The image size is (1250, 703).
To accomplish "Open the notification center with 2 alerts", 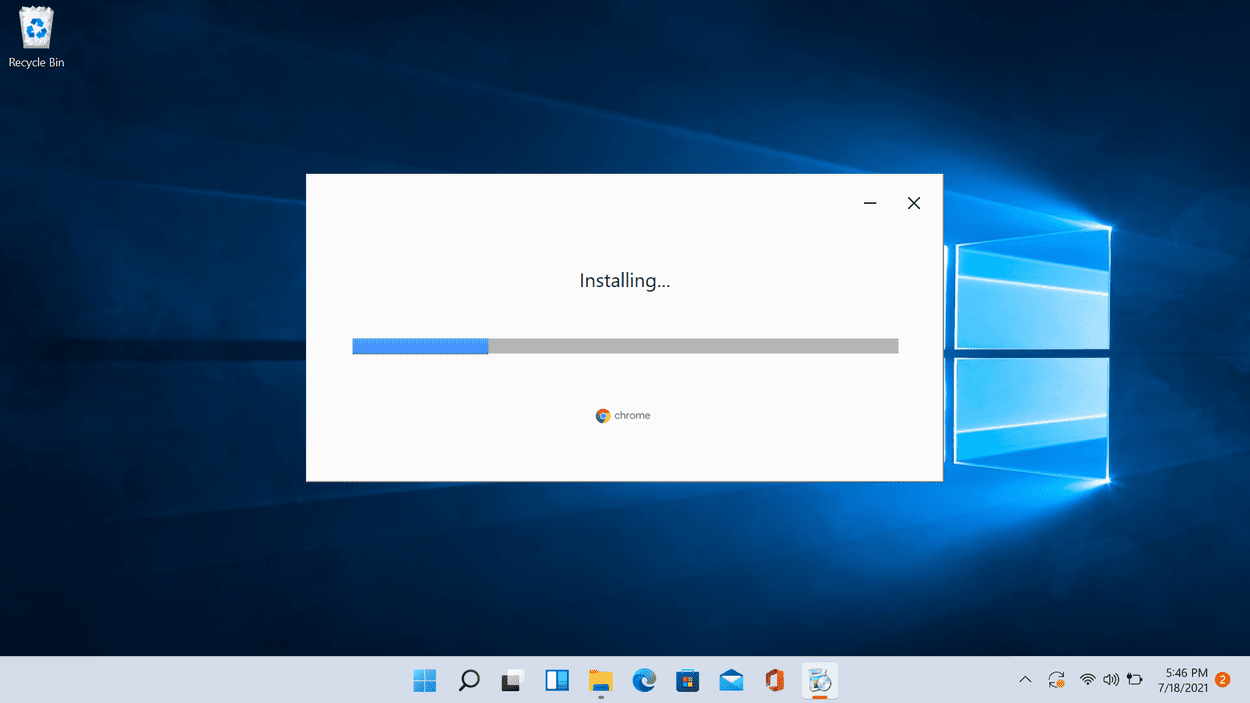I will pos(1221,680).
